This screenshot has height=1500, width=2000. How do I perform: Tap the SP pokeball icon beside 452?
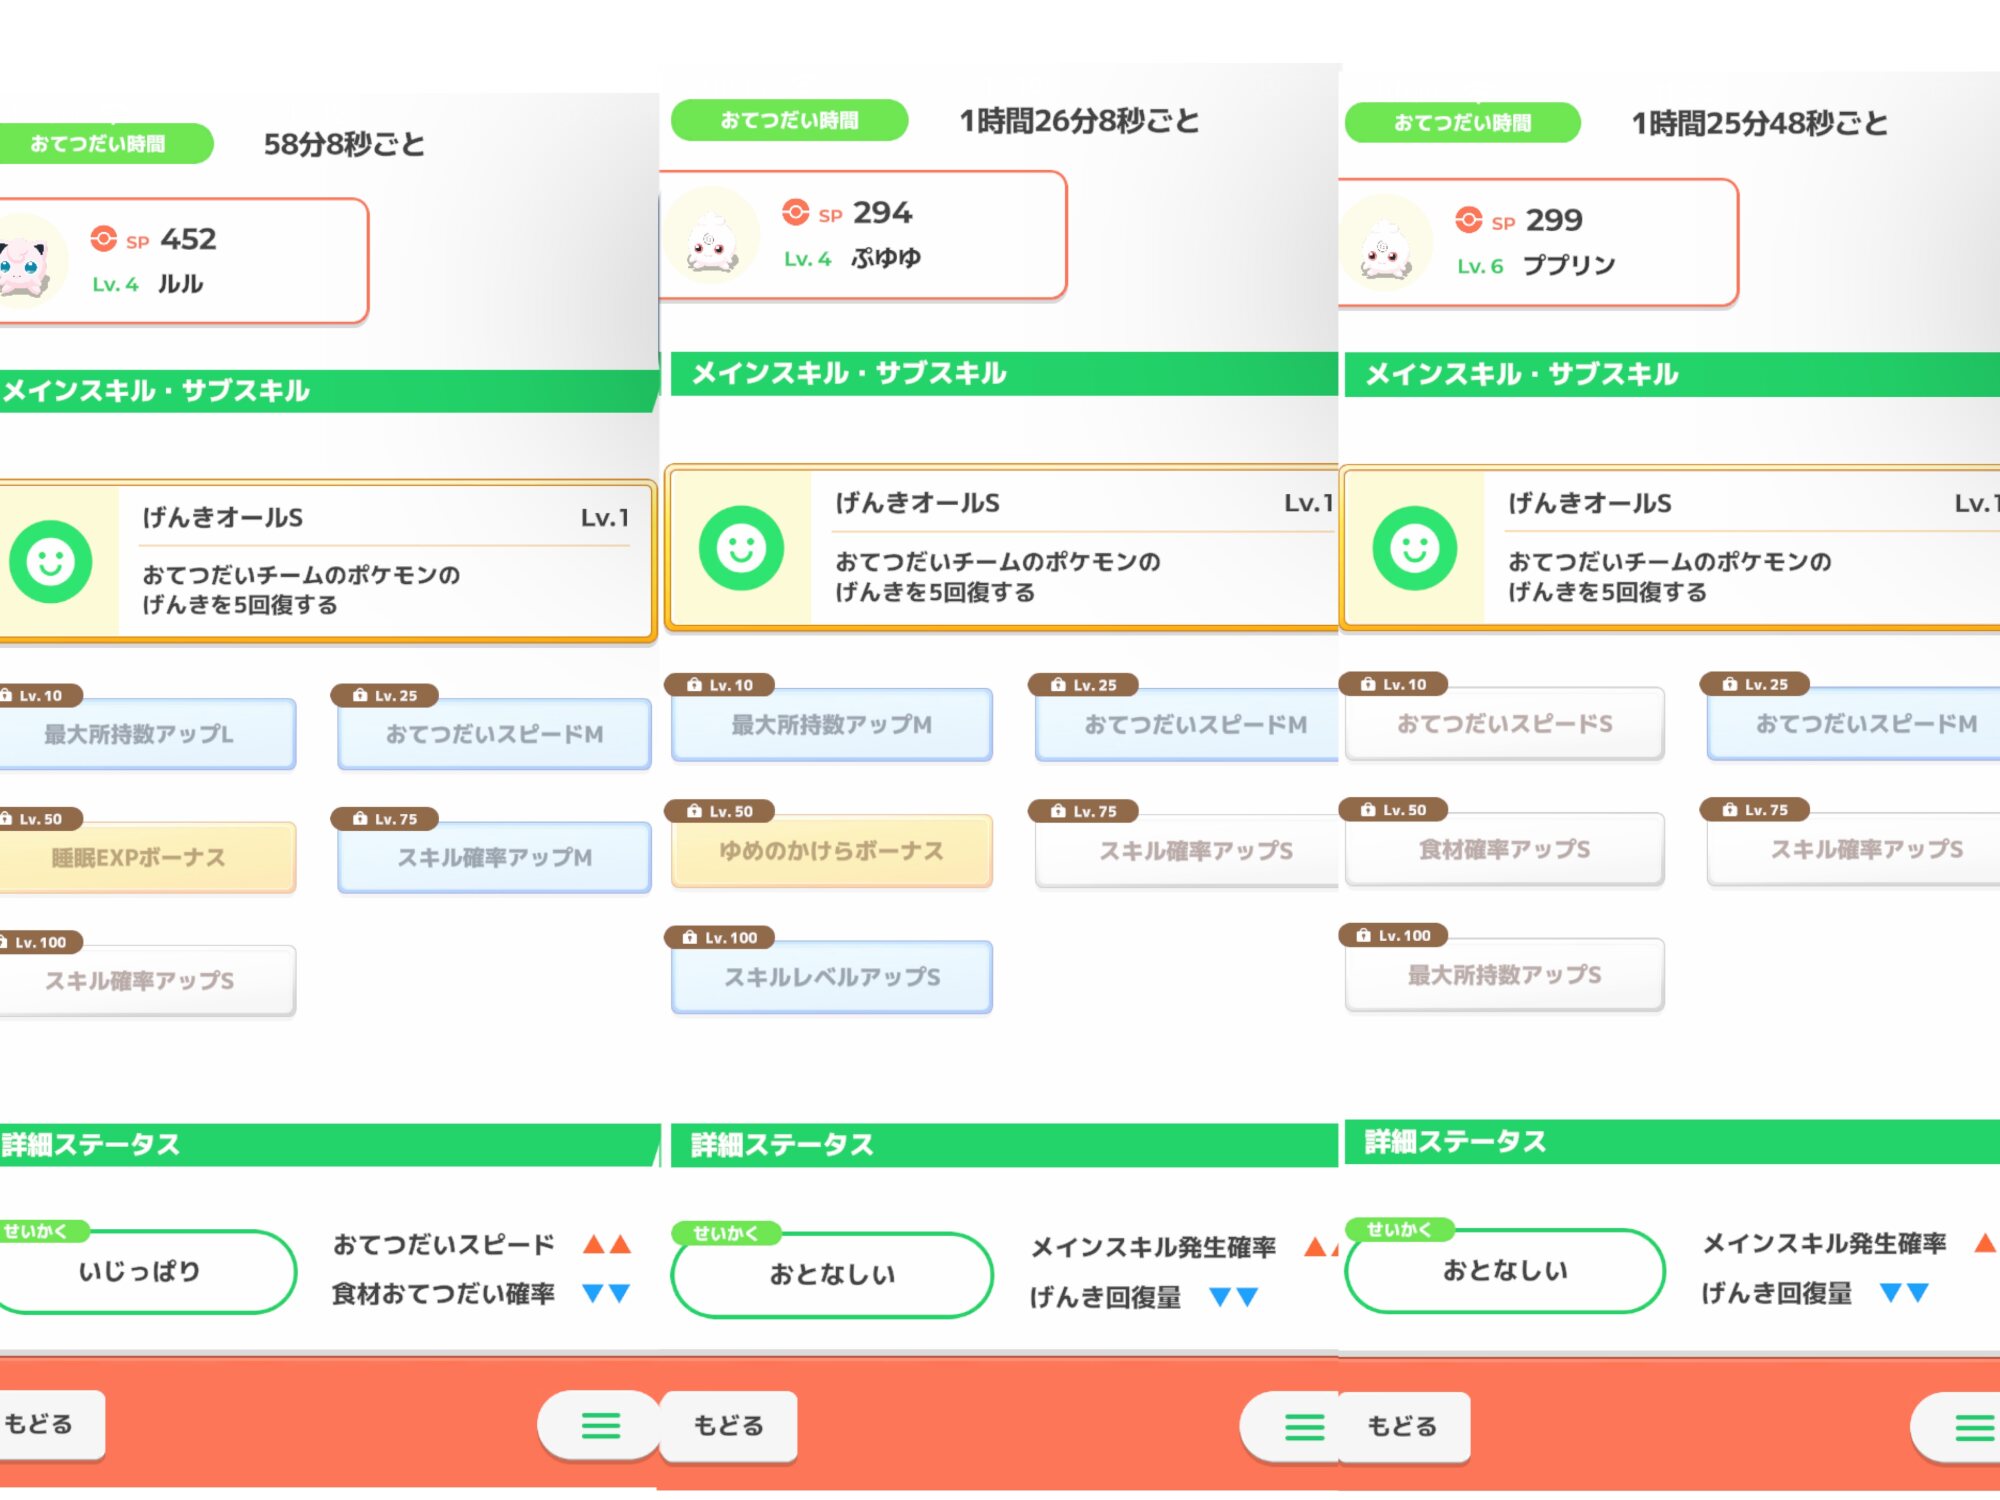104,239
